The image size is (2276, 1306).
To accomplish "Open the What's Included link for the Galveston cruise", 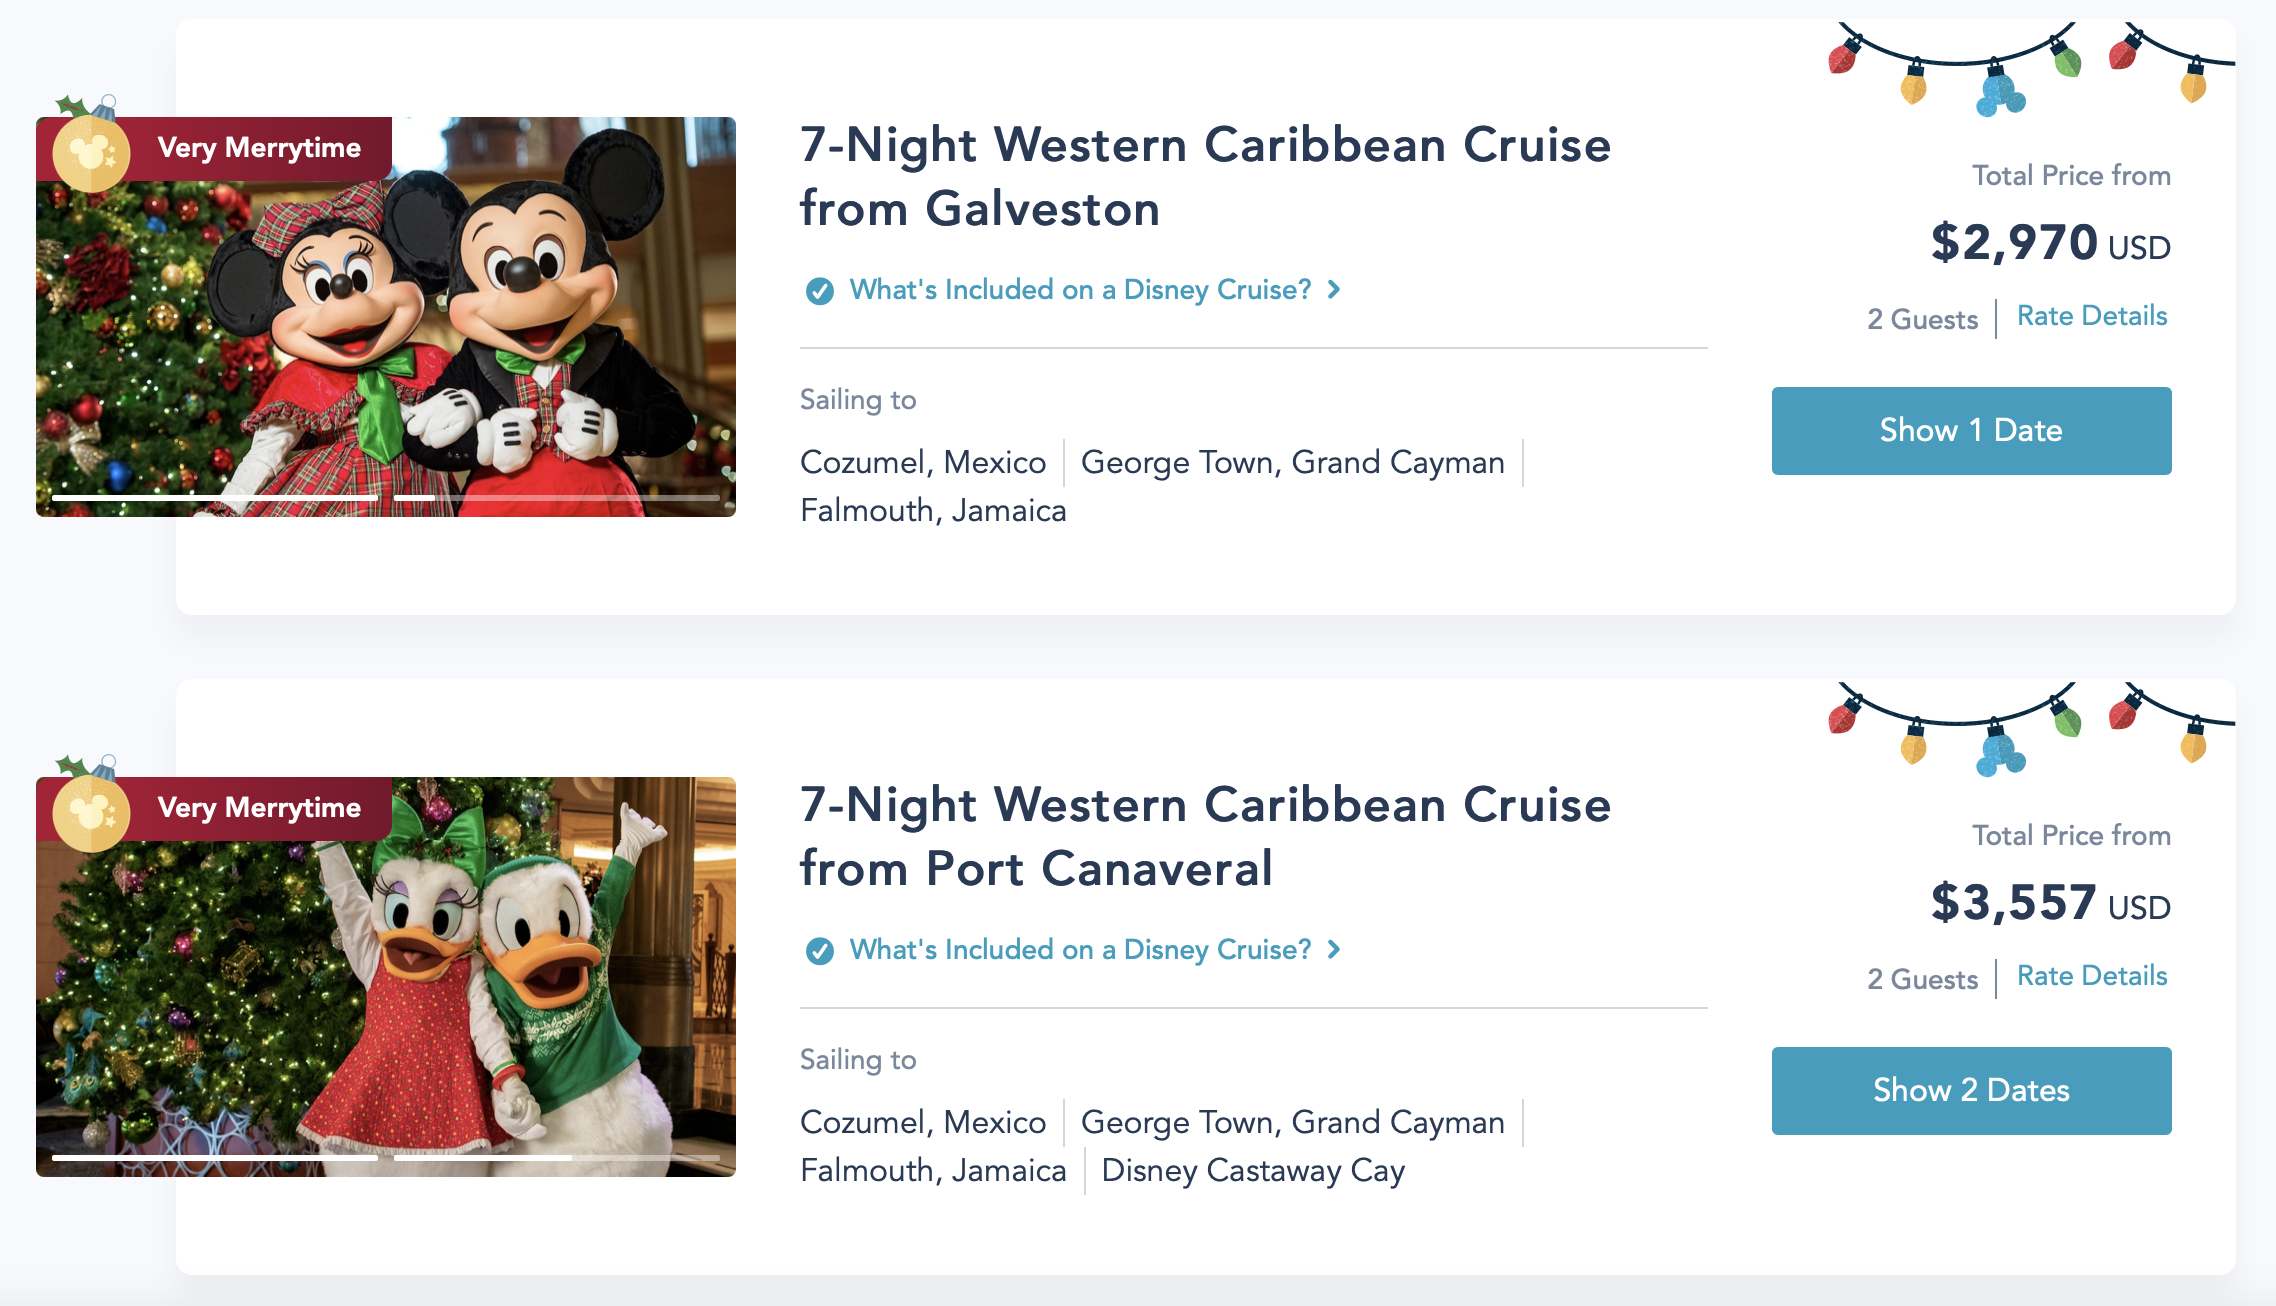I will (1080, 290).
